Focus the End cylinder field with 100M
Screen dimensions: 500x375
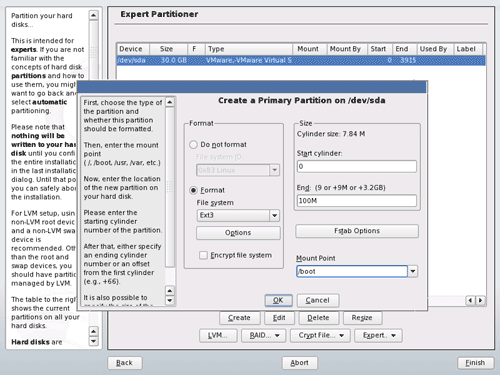[x=357, y=201]
